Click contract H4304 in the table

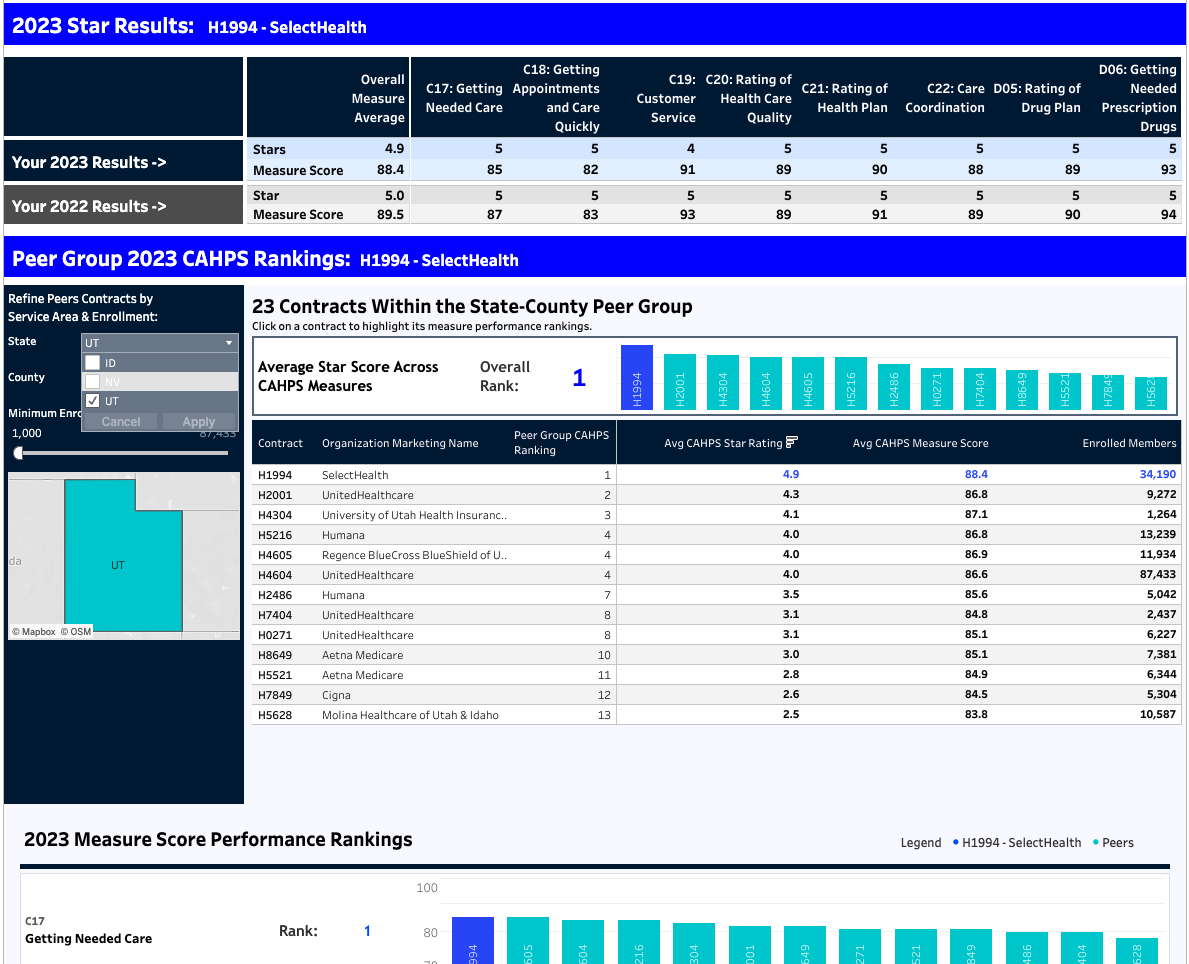275,515
